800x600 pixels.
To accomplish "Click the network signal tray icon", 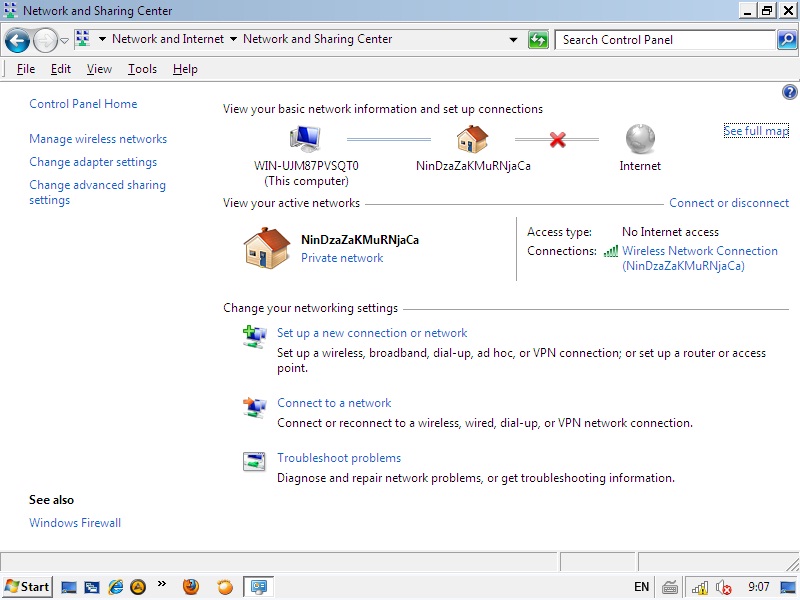I will click(x=699, y=588).
